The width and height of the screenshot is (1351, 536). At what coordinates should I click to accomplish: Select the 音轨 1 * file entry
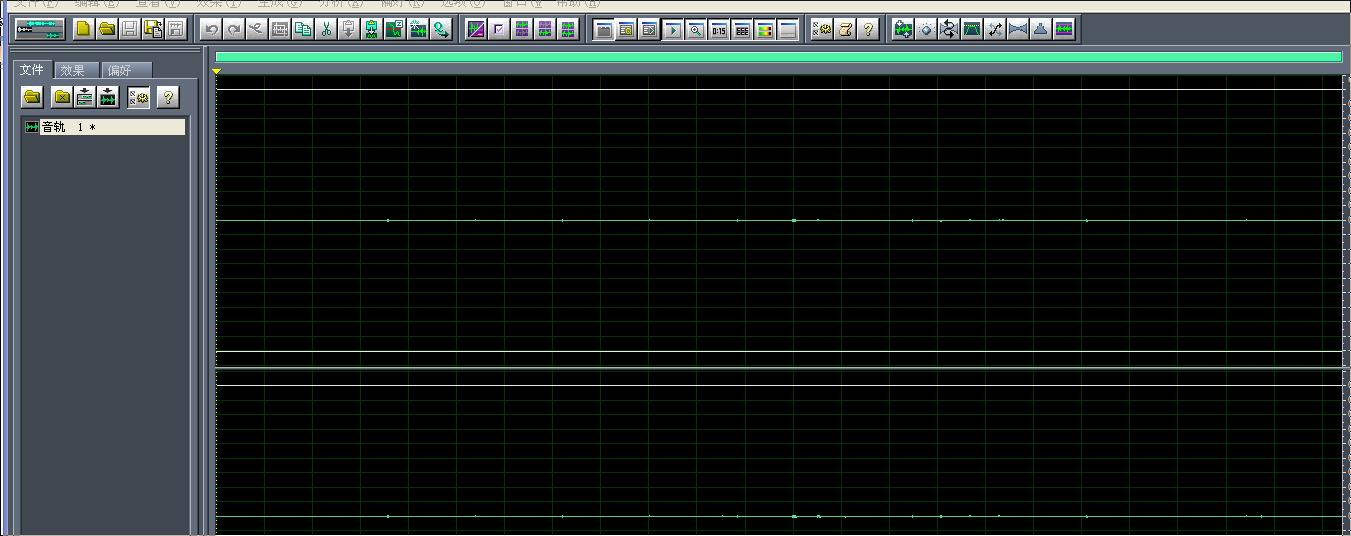(x=104, y=127)
